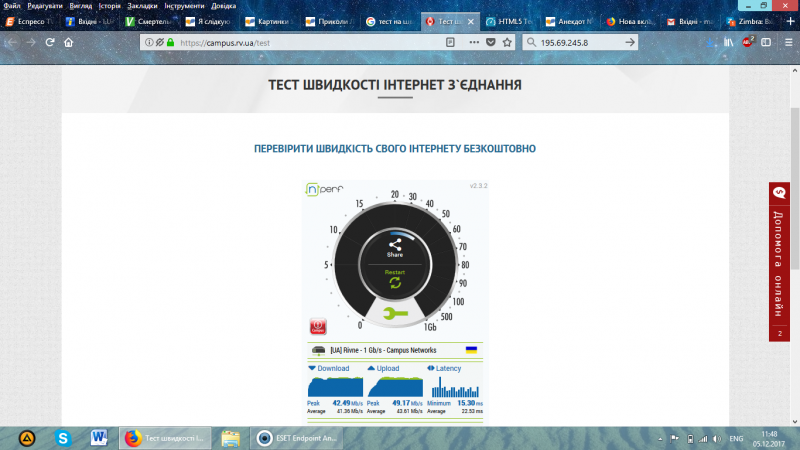Open Skype from the taskbar

pos(64,438)
